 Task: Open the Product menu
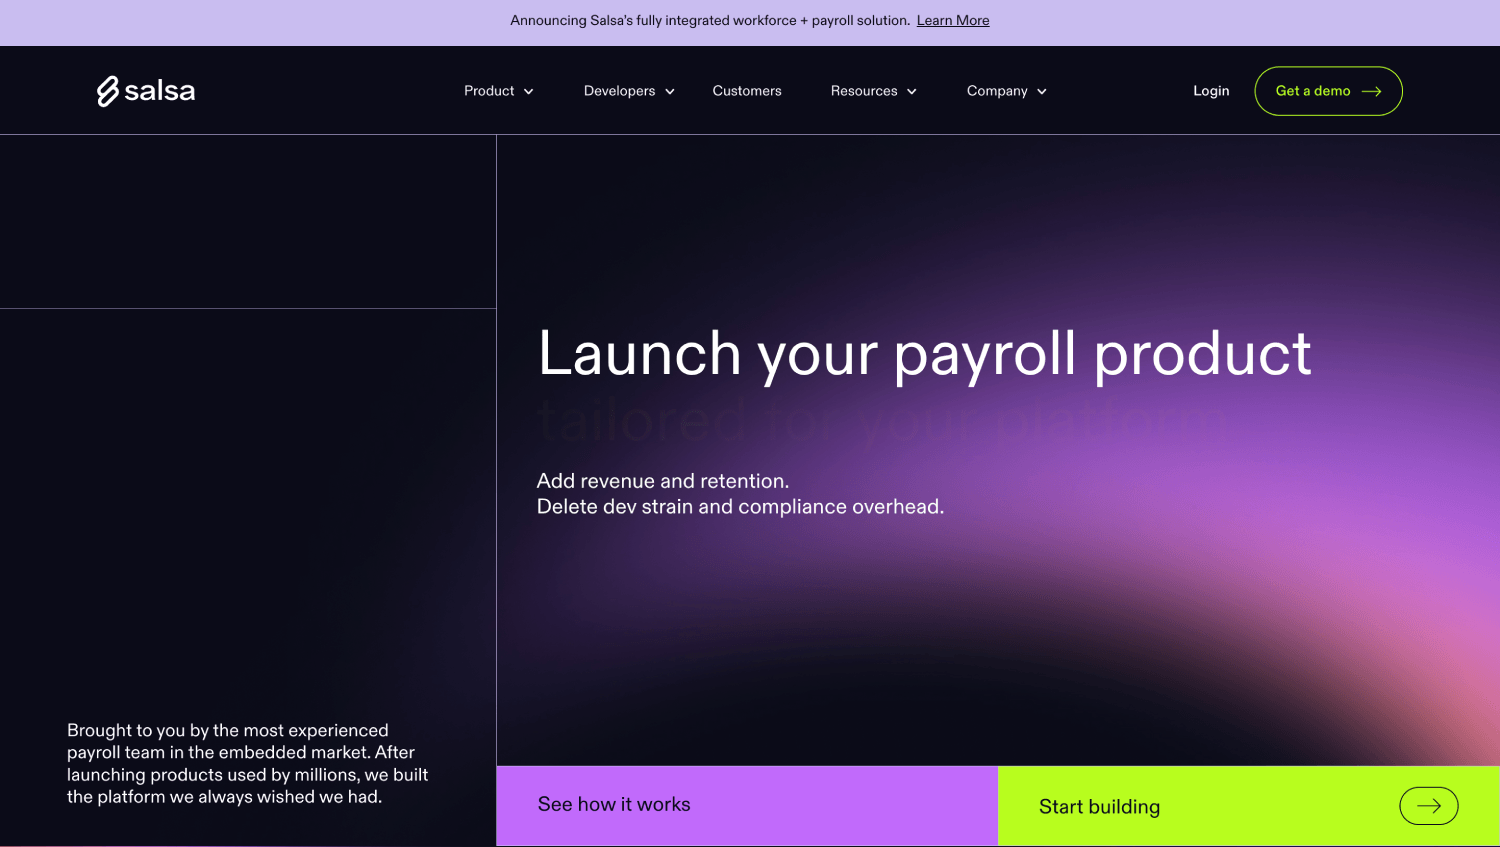pyautogui.click(x=499, y=91)
